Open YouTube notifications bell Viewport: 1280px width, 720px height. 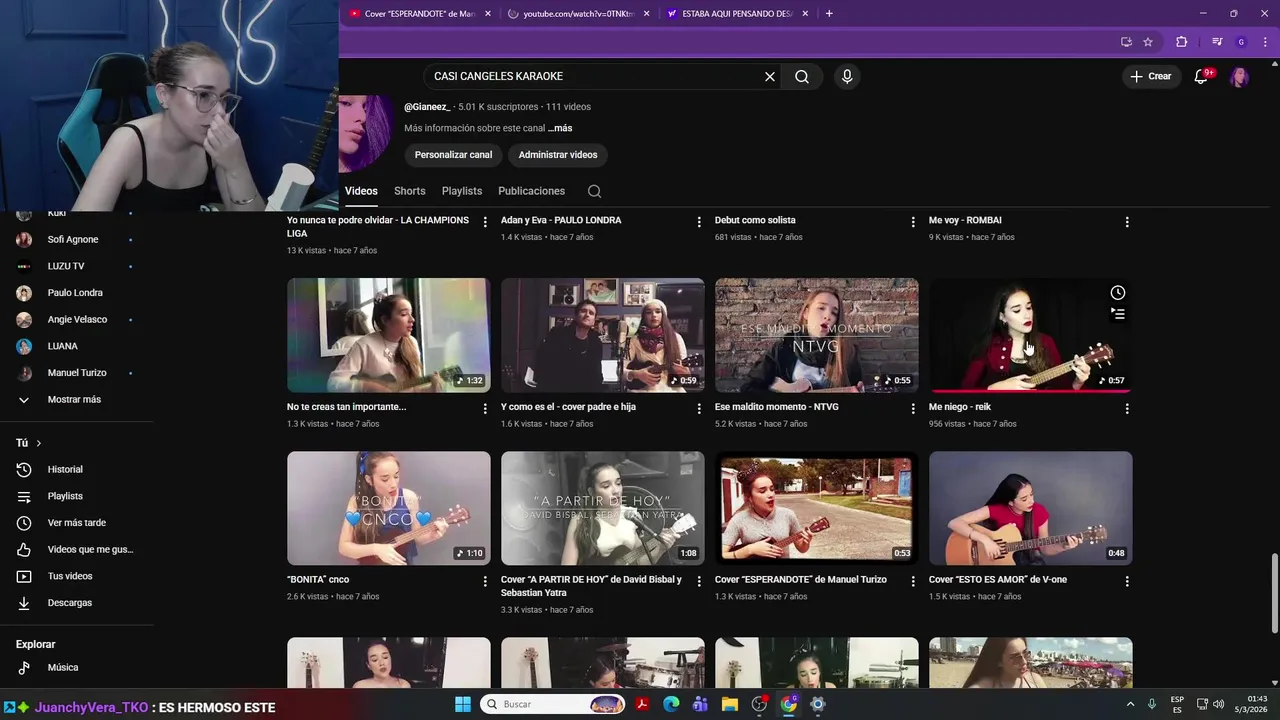coord(1202,76)
